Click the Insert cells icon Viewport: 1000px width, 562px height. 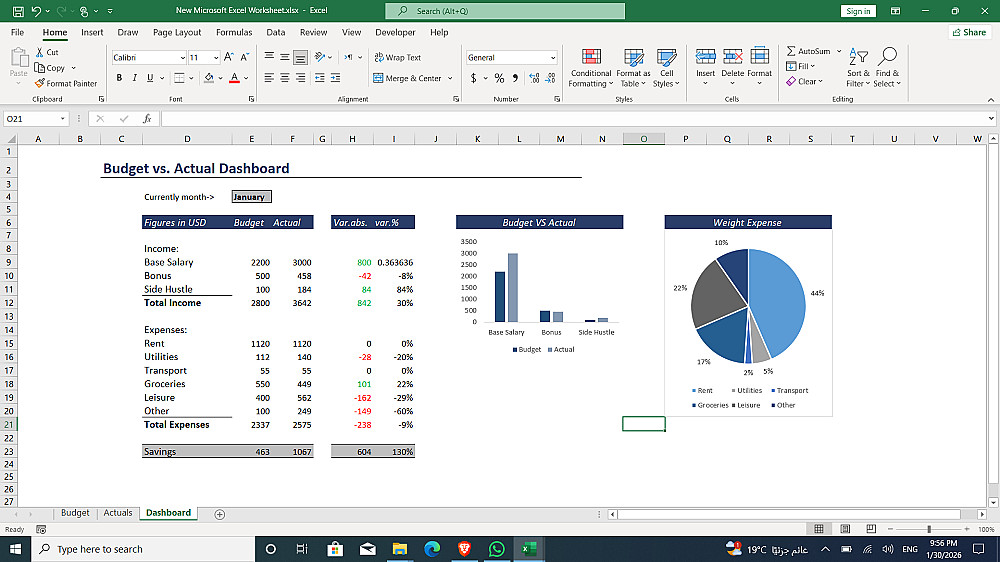(x=705, y=57)
